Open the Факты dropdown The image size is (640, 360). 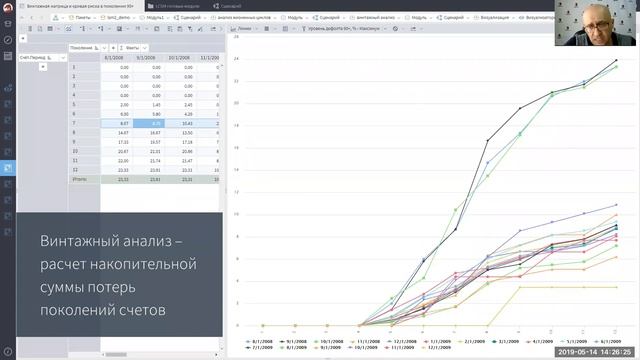(144, 48)
